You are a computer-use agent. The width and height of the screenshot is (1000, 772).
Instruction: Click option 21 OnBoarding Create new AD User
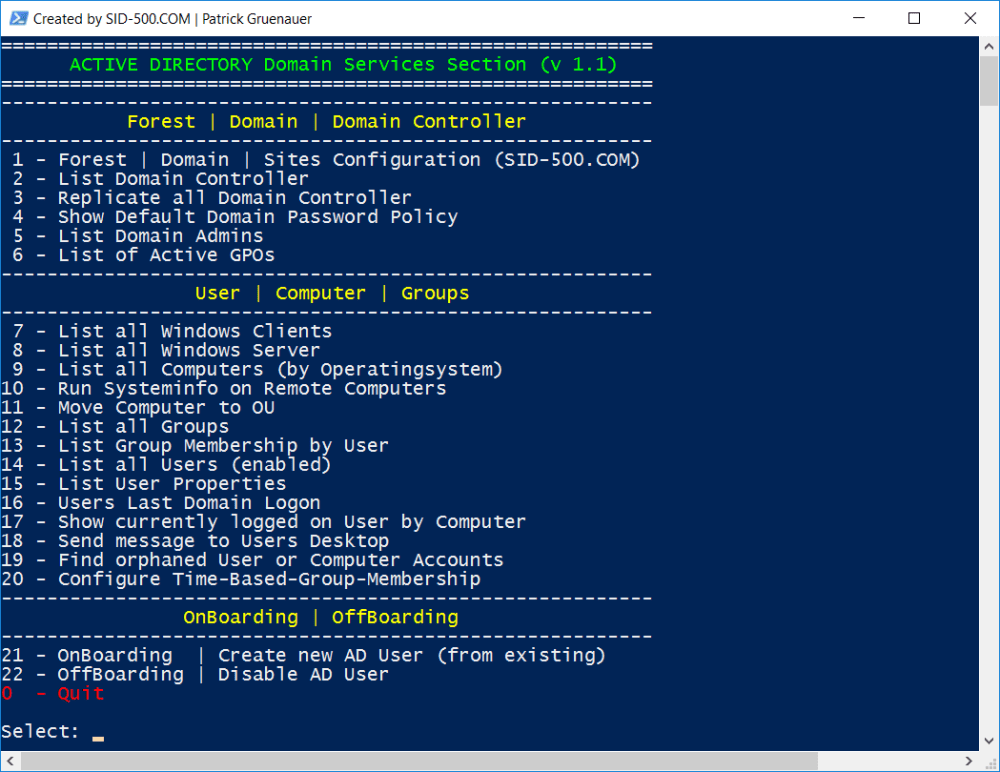click(303, 656)
